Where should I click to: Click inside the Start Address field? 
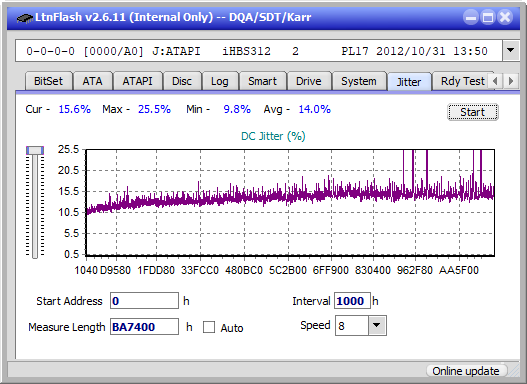click(x=145, y=301)
